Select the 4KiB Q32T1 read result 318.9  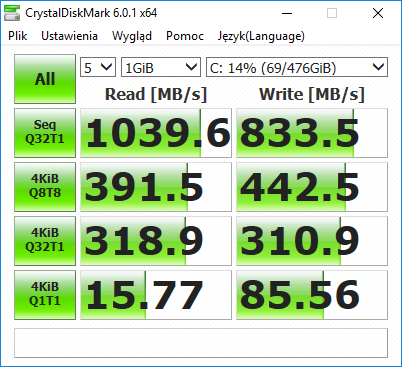click(156, 241)
